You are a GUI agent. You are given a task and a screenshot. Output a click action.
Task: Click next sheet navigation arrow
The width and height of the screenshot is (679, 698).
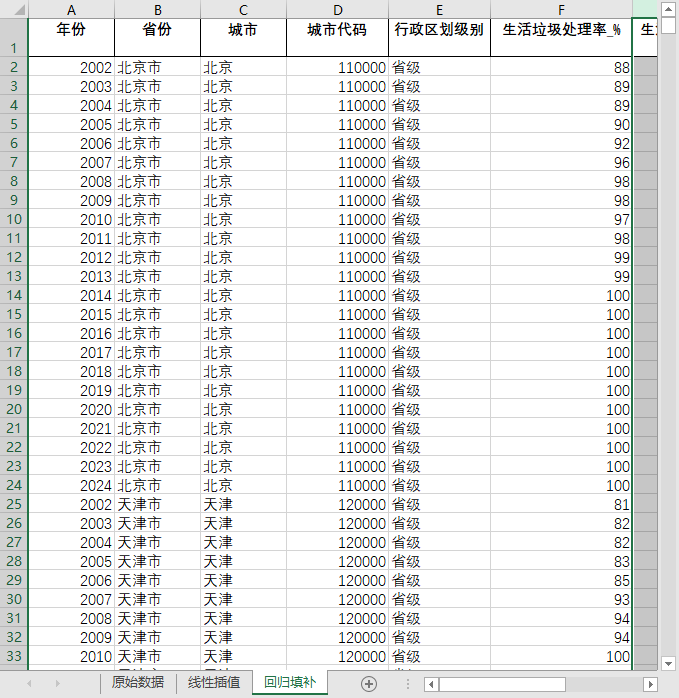click(x=57, y=683)
